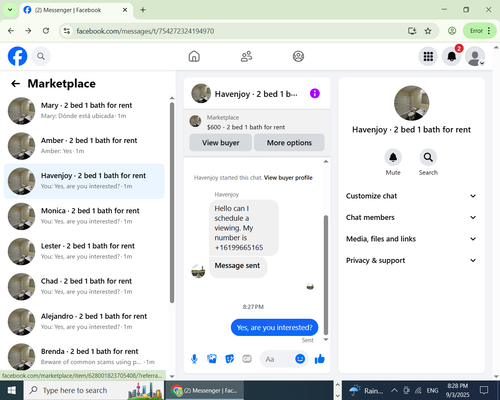The height and width of the screenshot is (400, 500).
Task: Click the ENG language indicator
Action: [432, 390]
